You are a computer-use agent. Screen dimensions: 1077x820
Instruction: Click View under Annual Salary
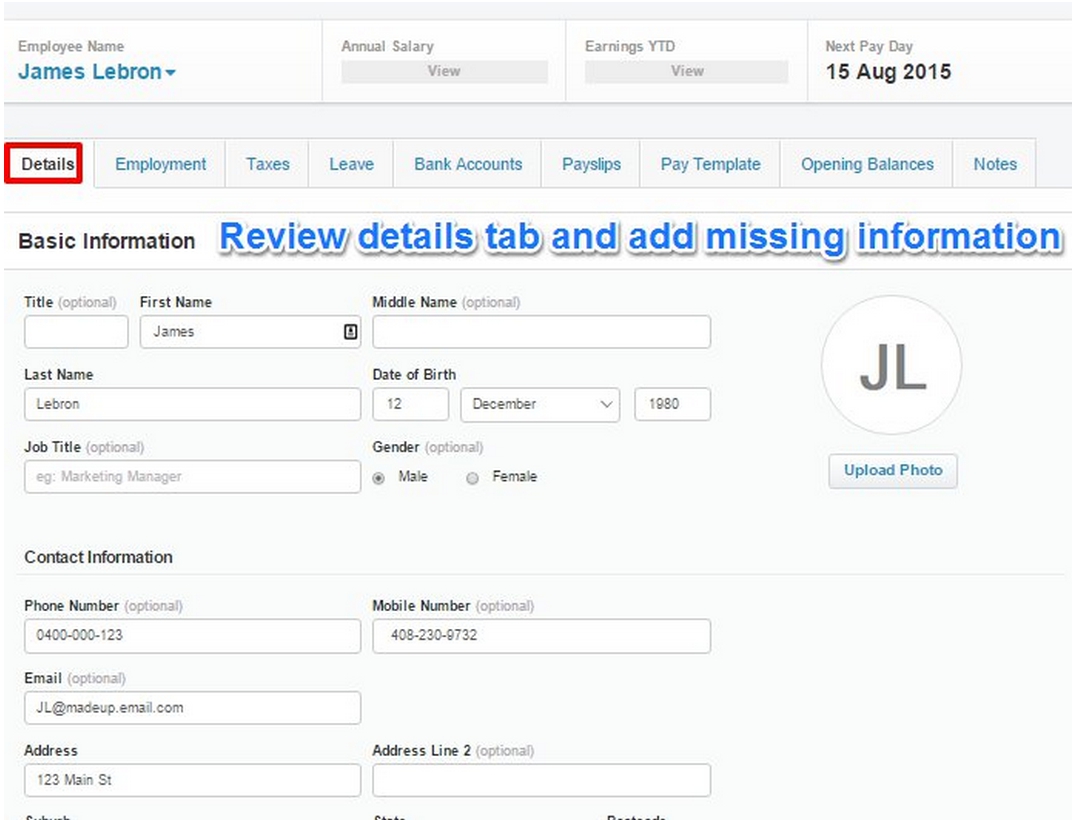pyautogui.click(x=444, y=72)
